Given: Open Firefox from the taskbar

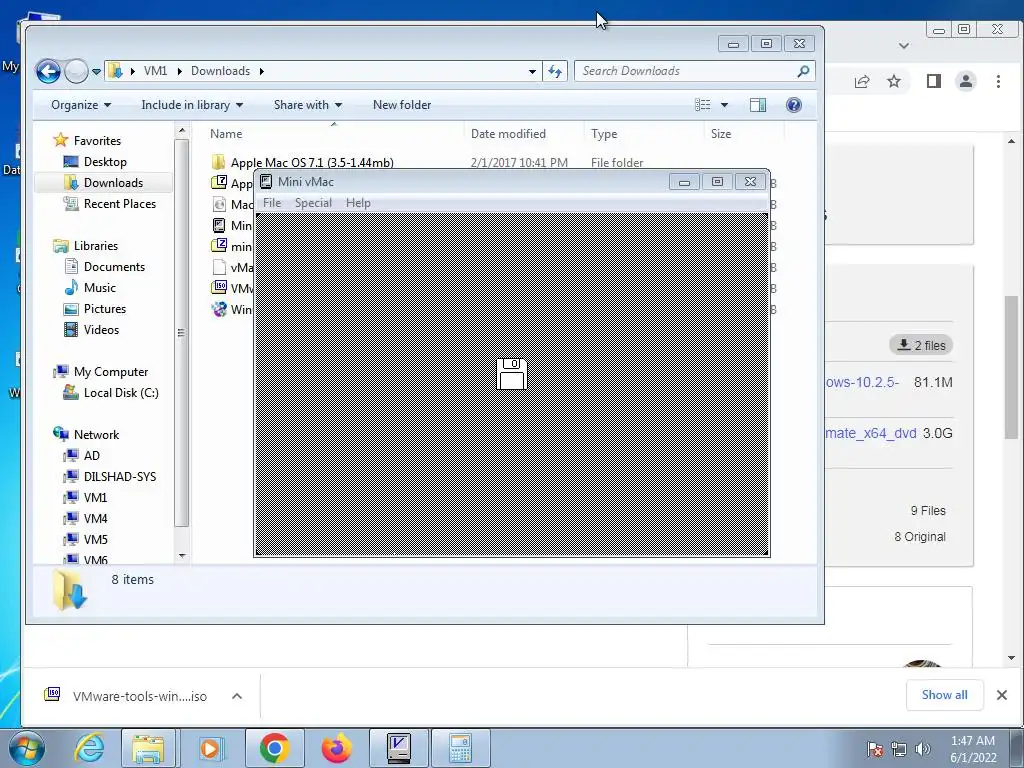Looking at the screenshot, I should point(336,748).
